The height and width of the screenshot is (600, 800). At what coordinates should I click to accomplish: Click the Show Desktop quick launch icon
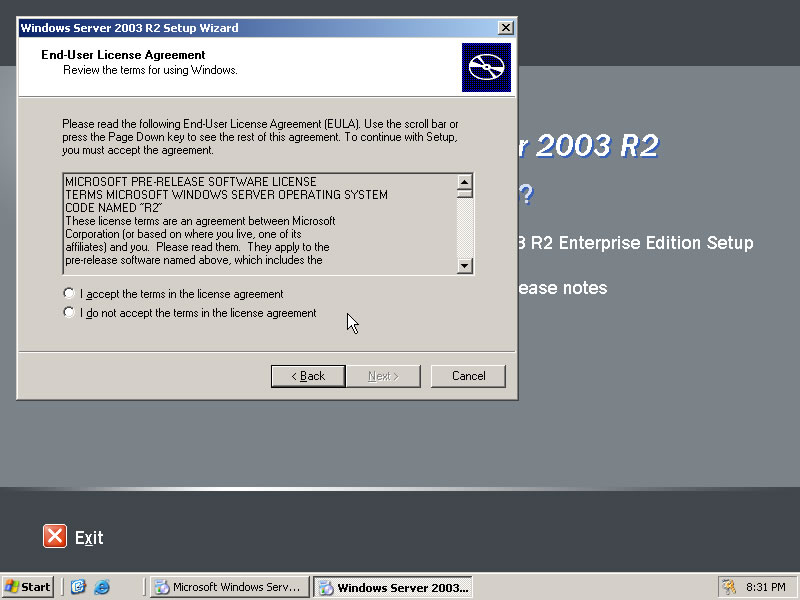point(78,587)
